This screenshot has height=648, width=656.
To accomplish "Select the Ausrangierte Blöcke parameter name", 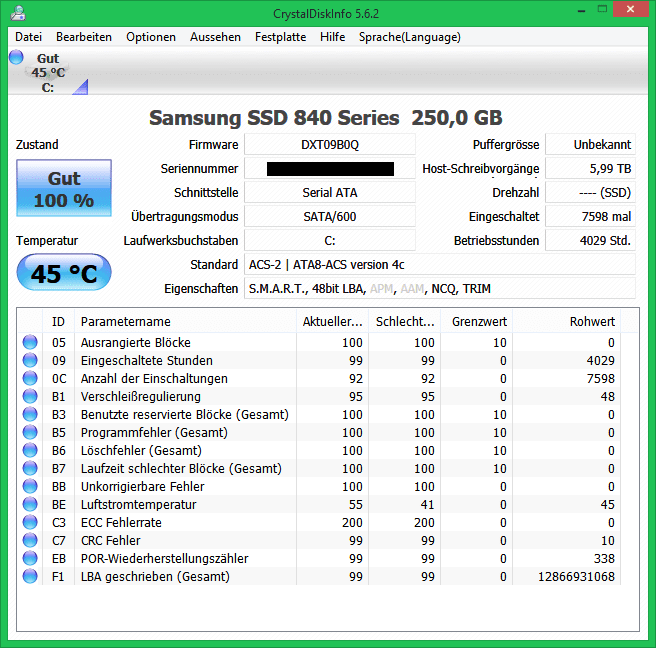I will click(136, 343).
